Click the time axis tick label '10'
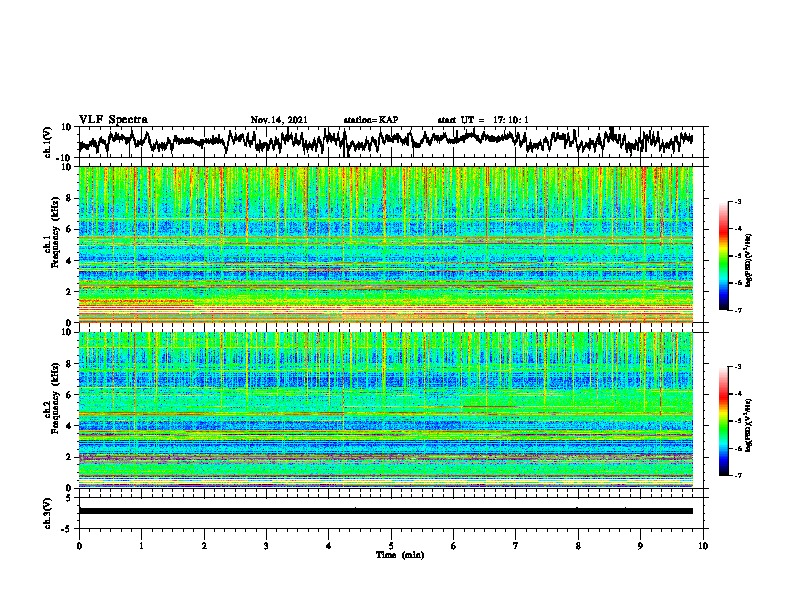Screen dimensions: 792x612 tap(703, 546)
